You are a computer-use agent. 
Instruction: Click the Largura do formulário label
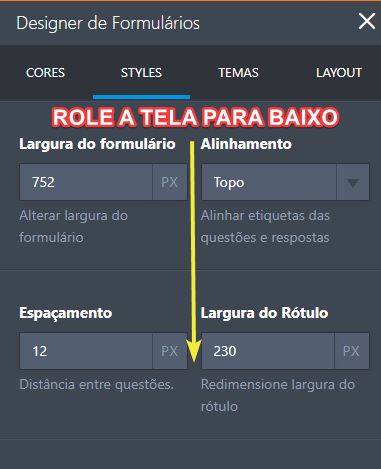[97, 144]
